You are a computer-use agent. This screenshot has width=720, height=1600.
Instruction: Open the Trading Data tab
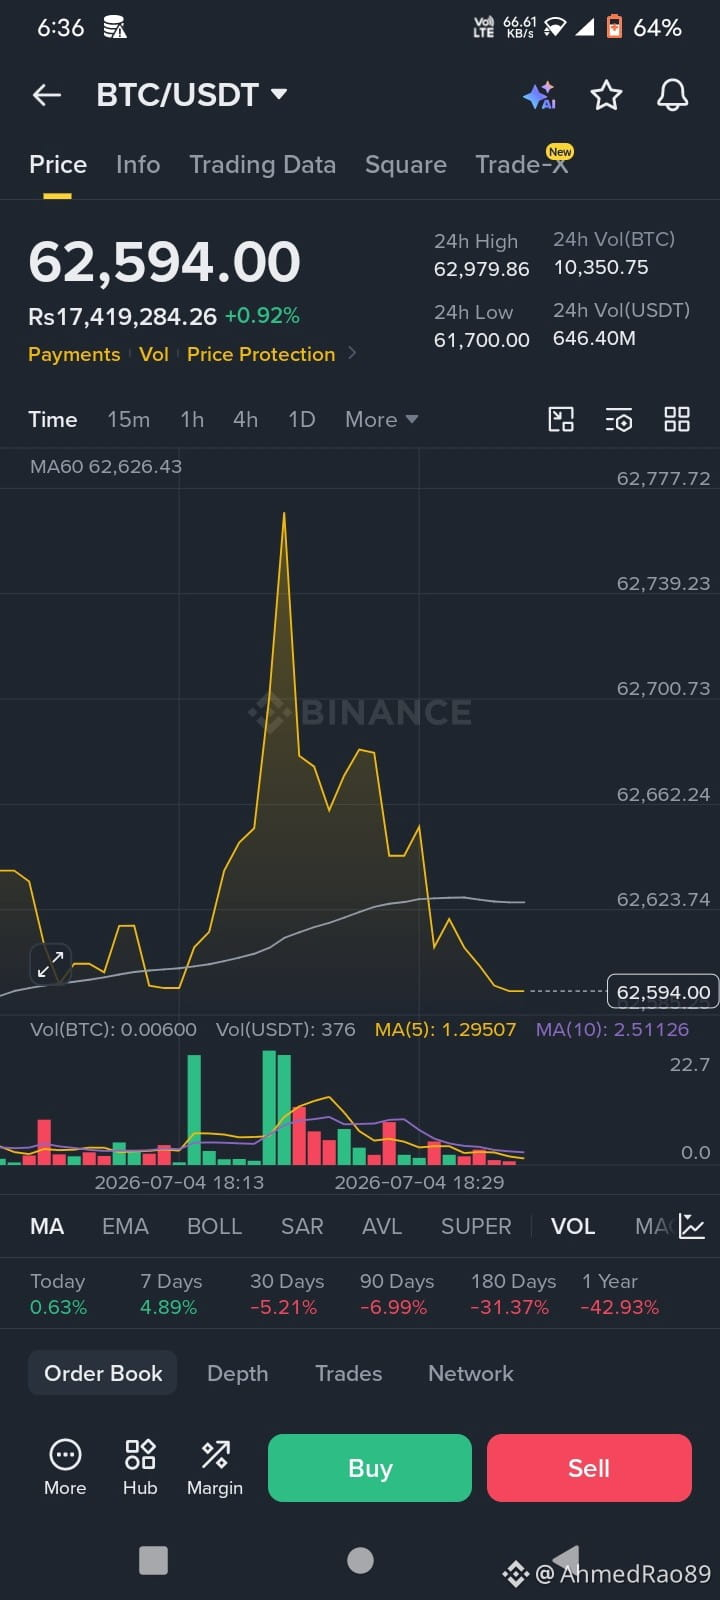pos(263,164)
